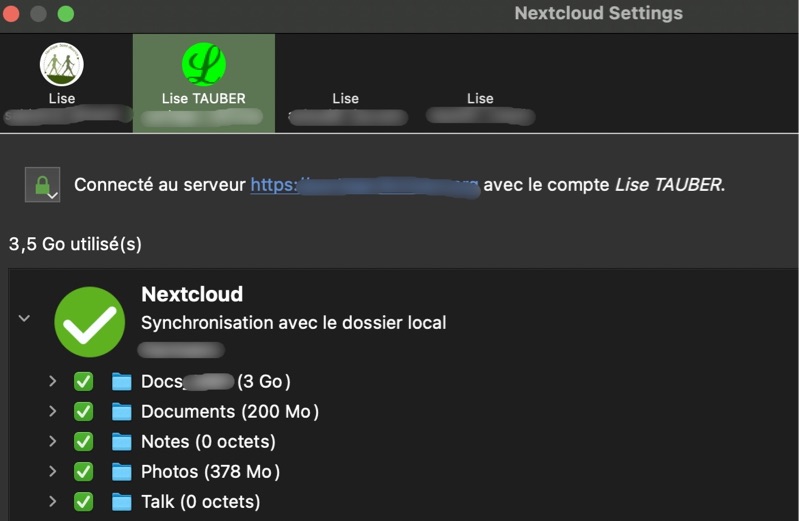Toggle the Notes folder sync checkbox
The image size is (799, 521).
coord(84,441)
